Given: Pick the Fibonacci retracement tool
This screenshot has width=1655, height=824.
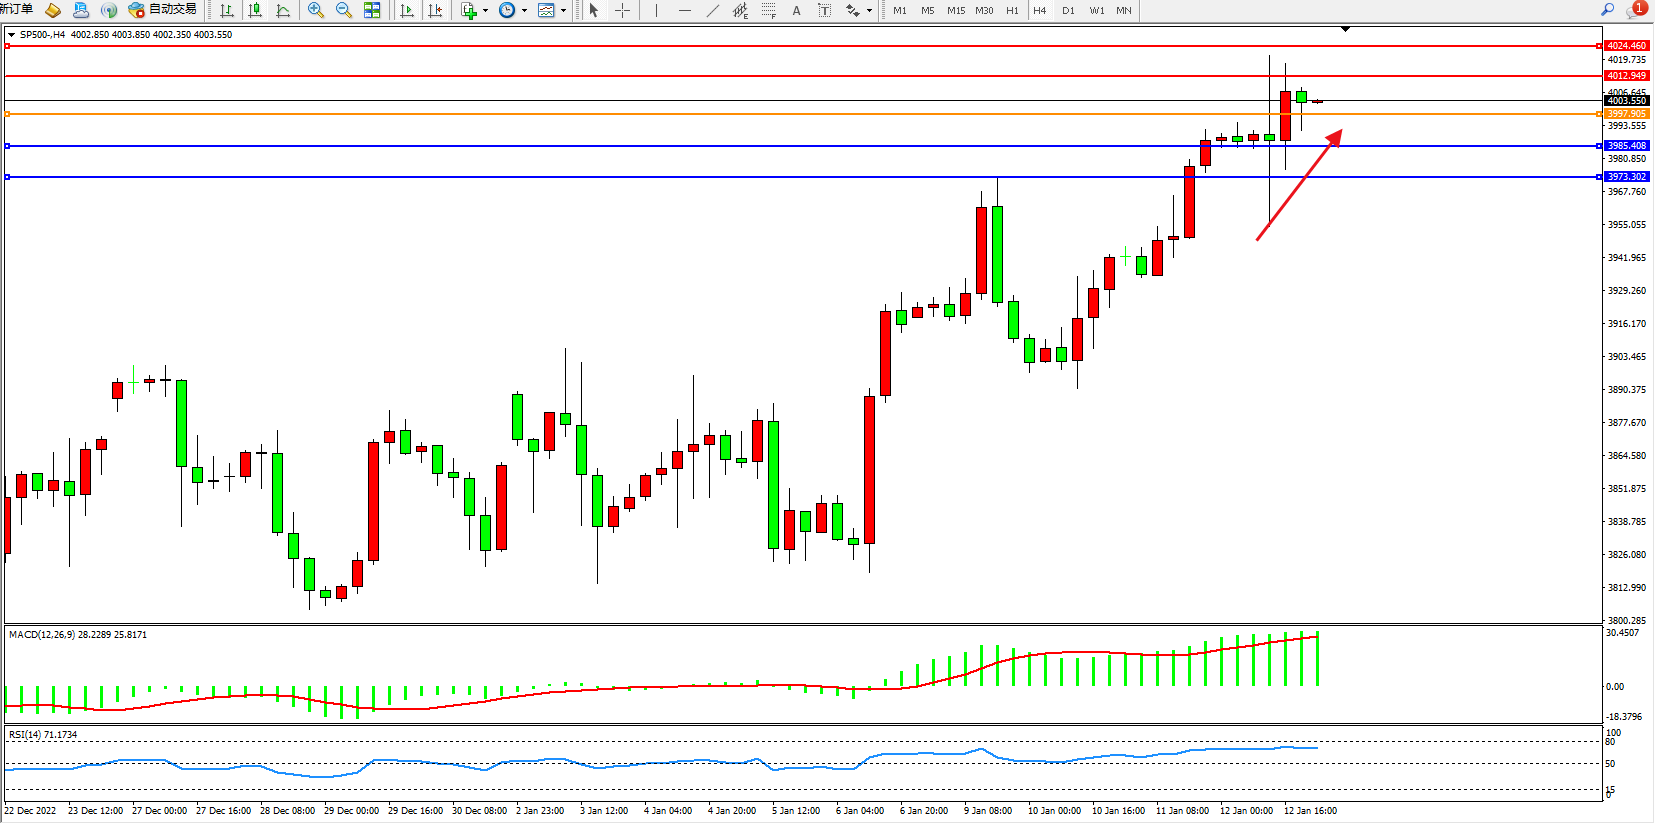Looking at the screenshot, I should [768, 10].
